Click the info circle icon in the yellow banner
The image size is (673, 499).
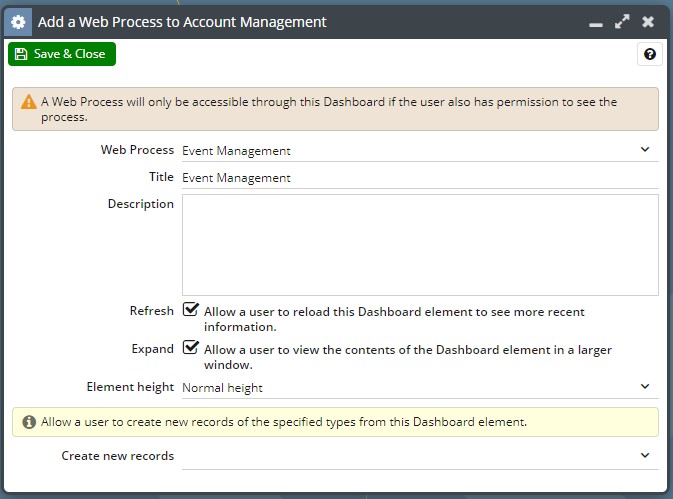tap(29, 422)
